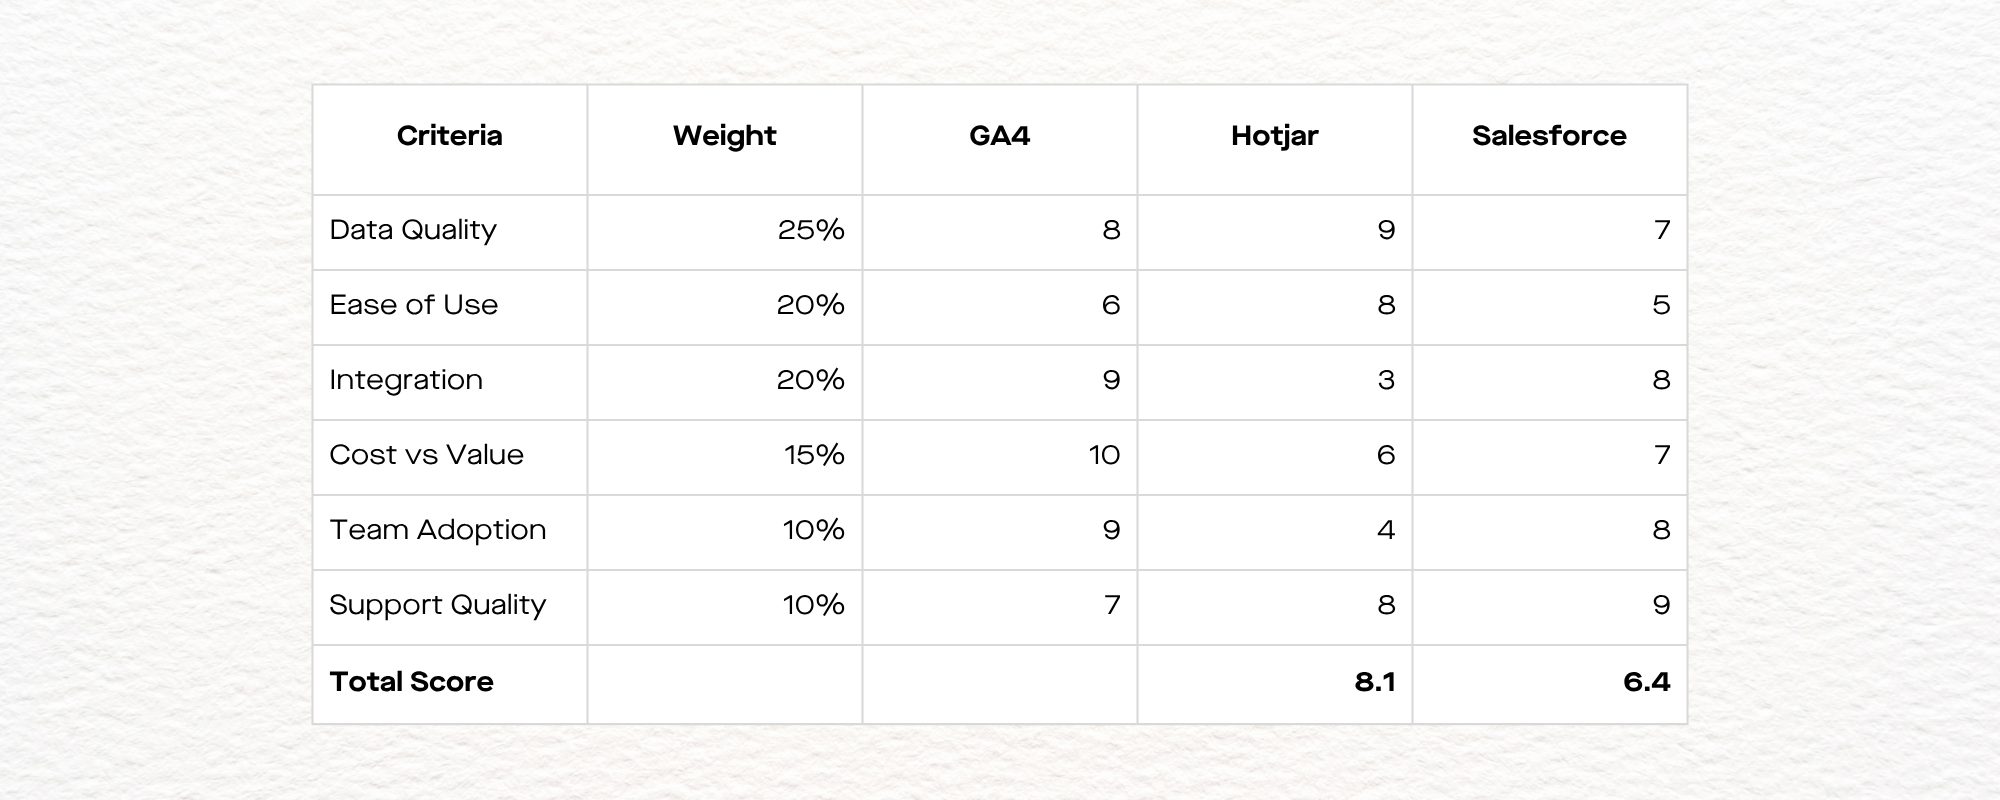Select the Weight column header
Image resolution: width=2000 pixels, height=800 pixels.
[x=724, y=136]
